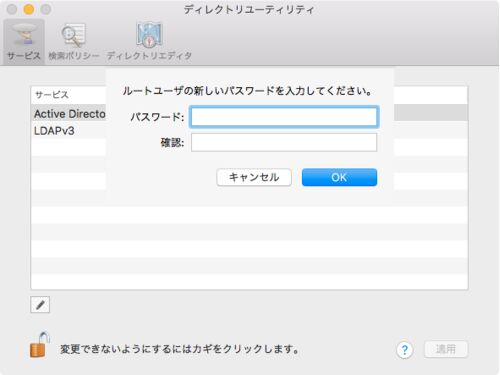This screenshot has height=375, width=500.
Task: Click the greyed-out 適用 button
Action: click(x=446, y=349)
